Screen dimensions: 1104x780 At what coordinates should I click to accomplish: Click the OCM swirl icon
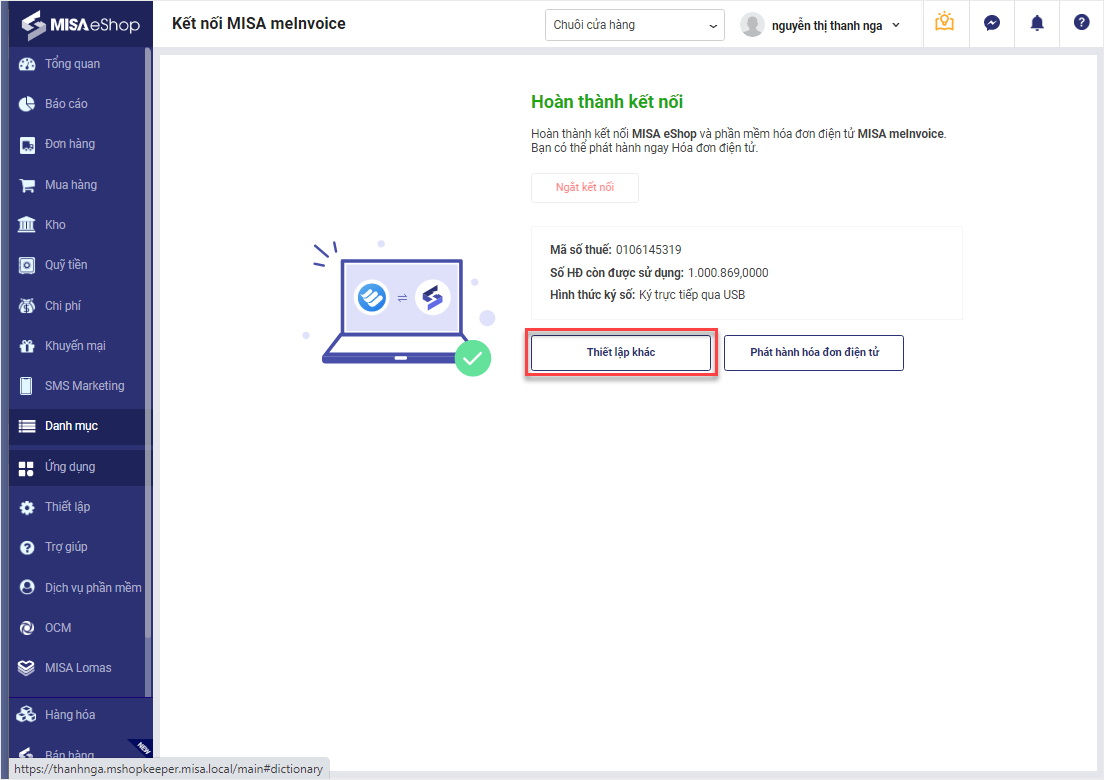[x=27, y=628]
